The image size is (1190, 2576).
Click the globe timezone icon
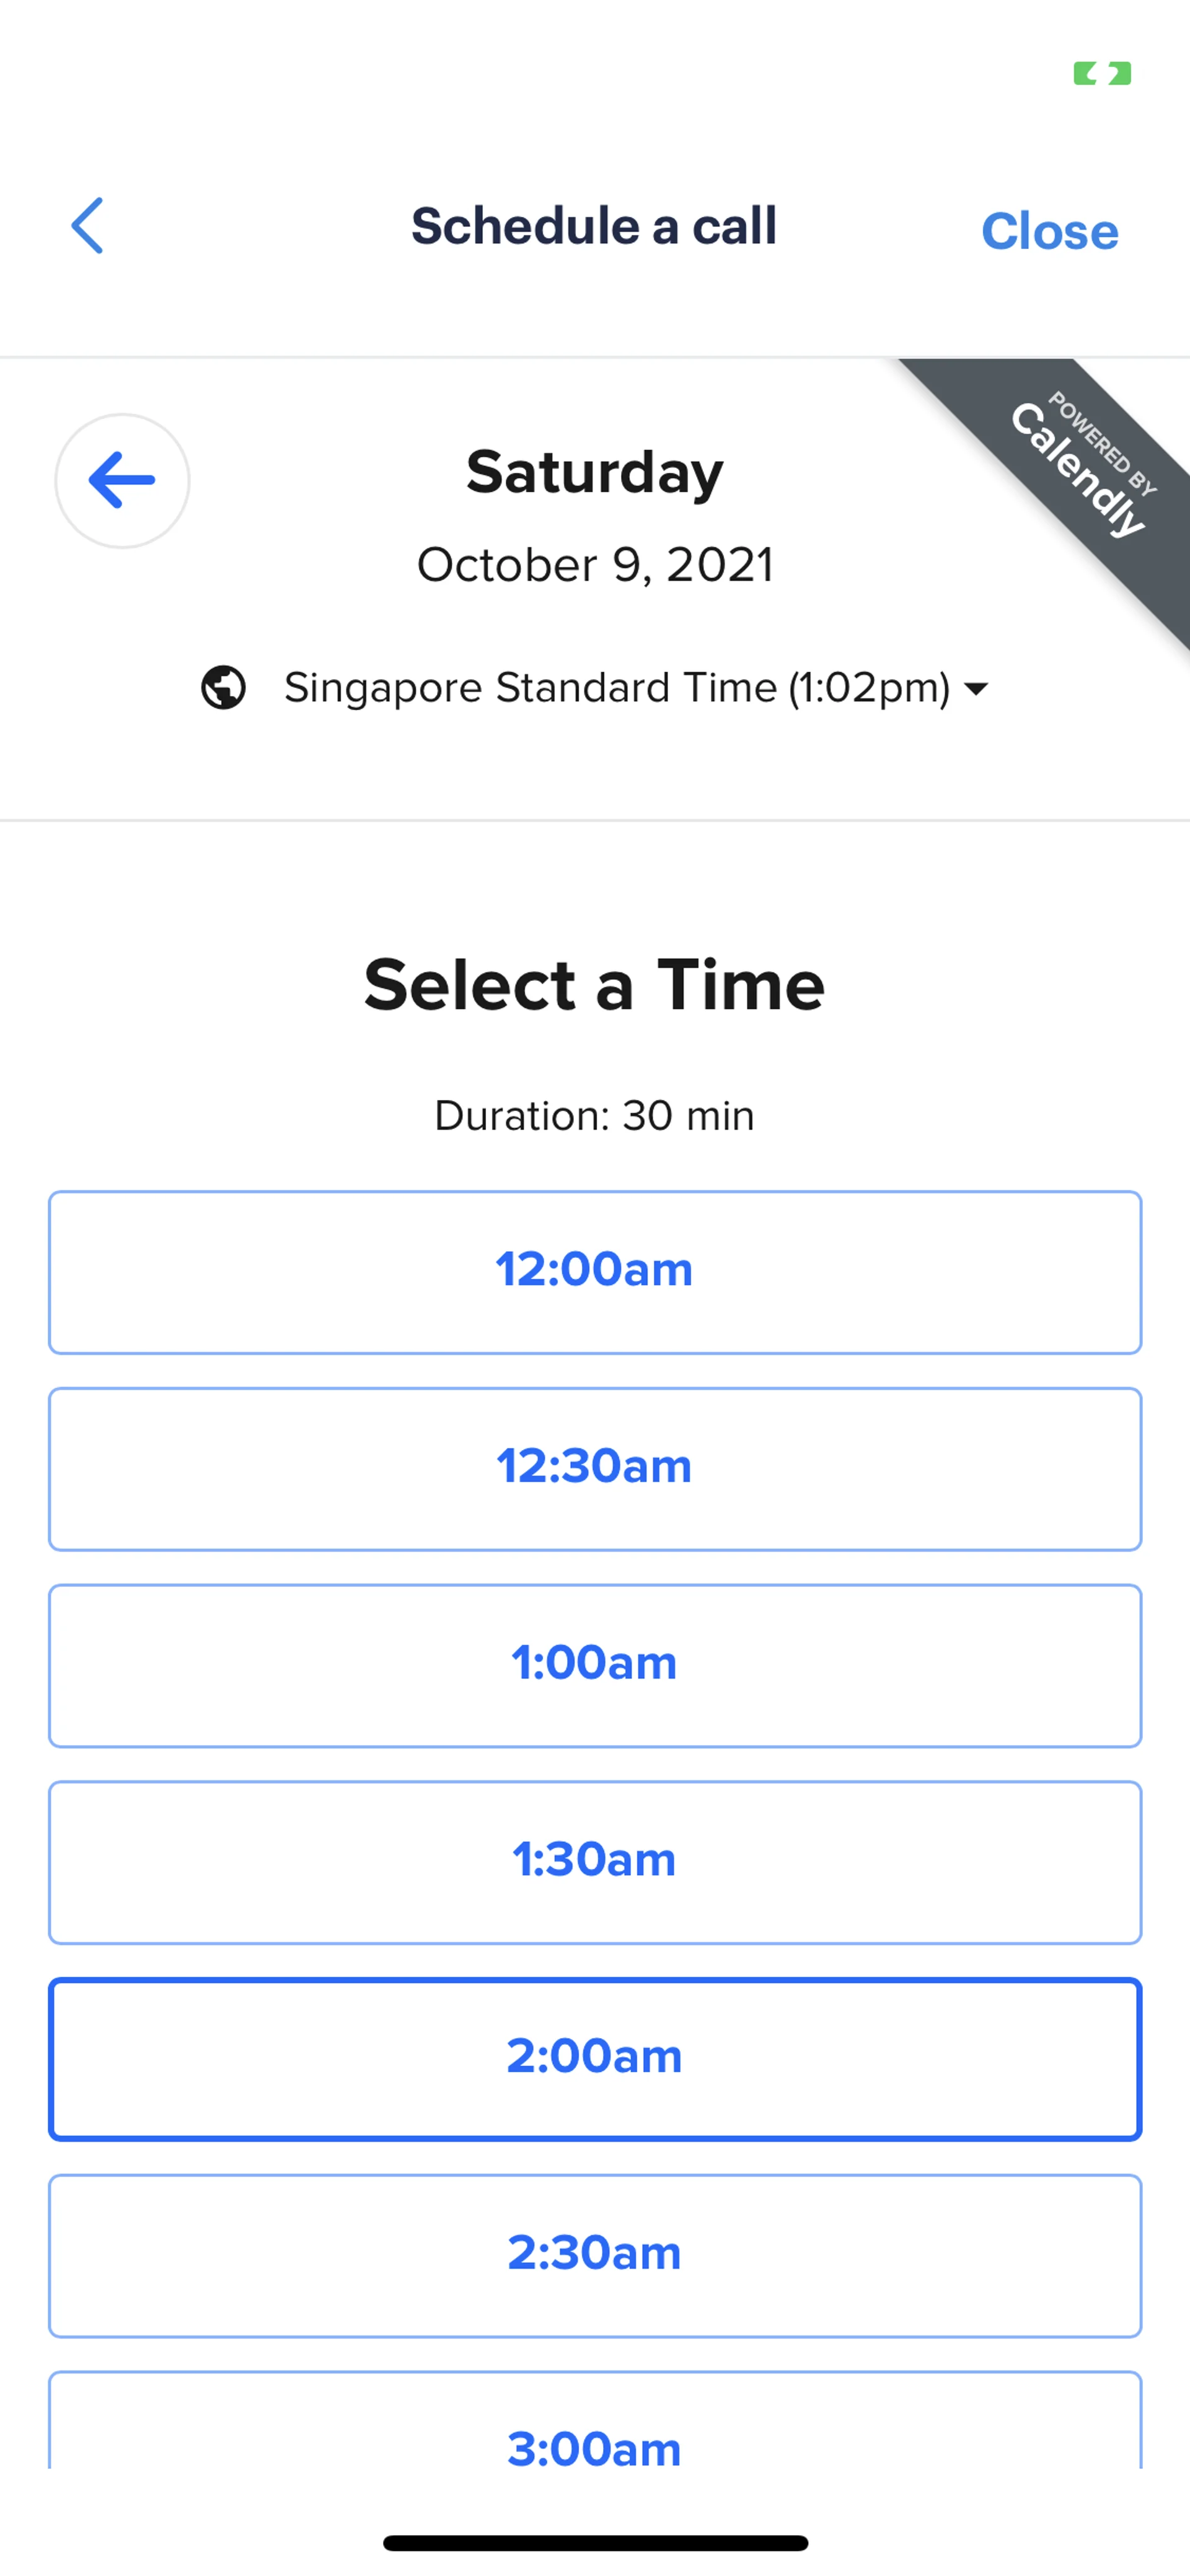click(x=223, y=687)
